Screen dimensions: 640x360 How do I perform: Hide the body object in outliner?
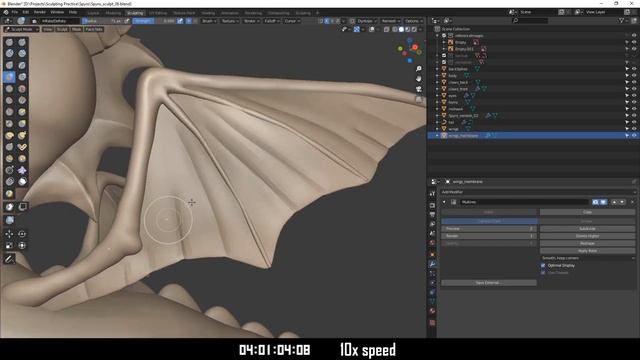coord(634,76)
